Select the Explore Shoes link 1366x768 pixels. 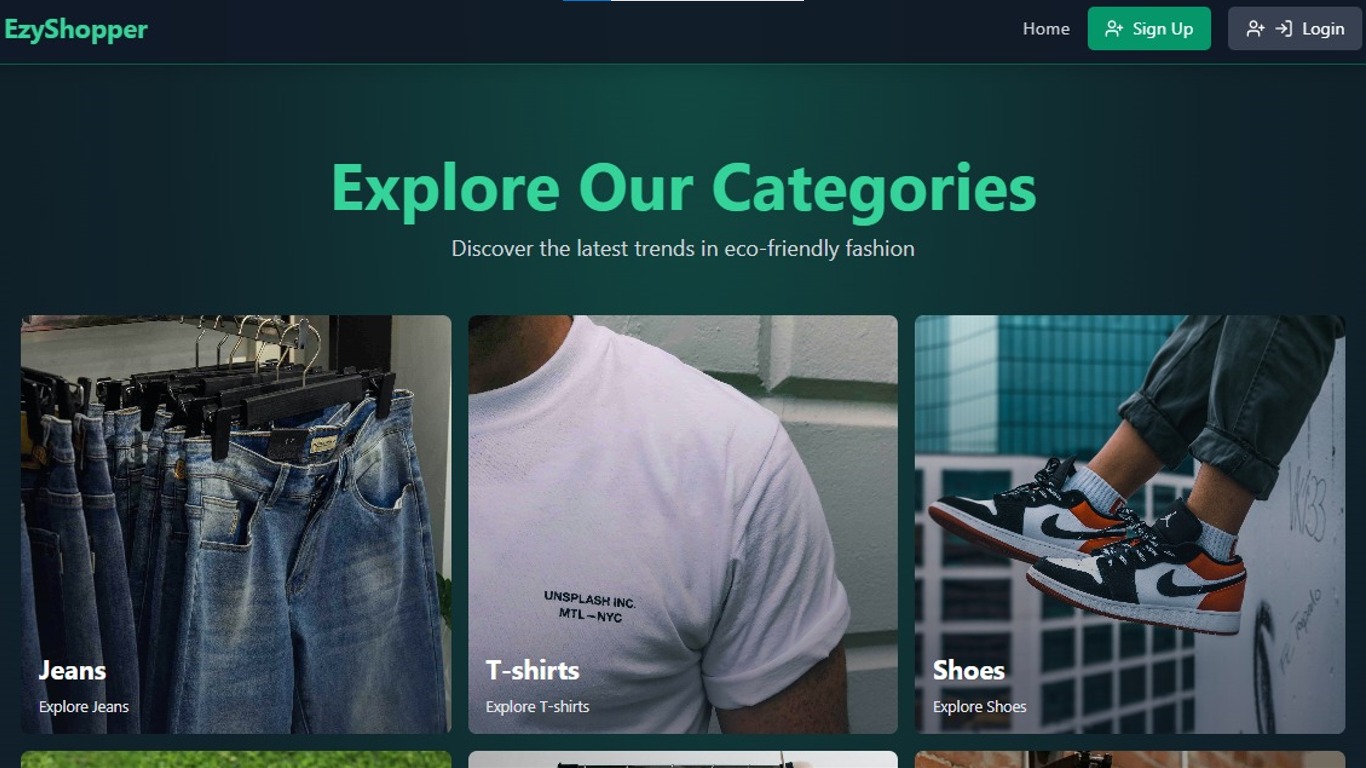pos(980,706)
